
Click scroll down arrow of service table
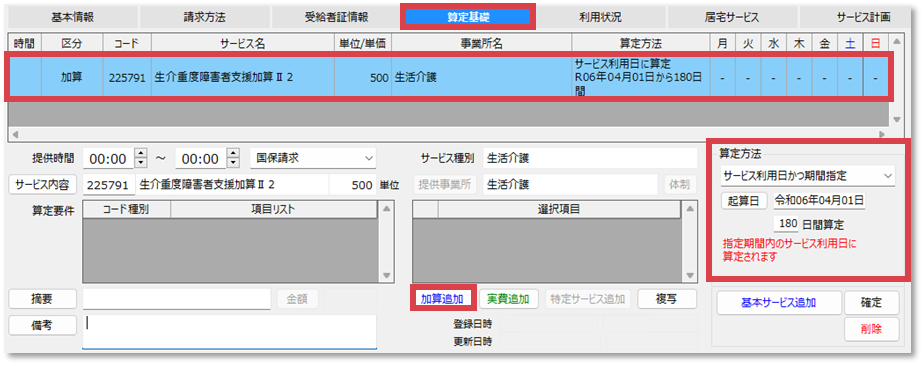(x=896, y=120)
